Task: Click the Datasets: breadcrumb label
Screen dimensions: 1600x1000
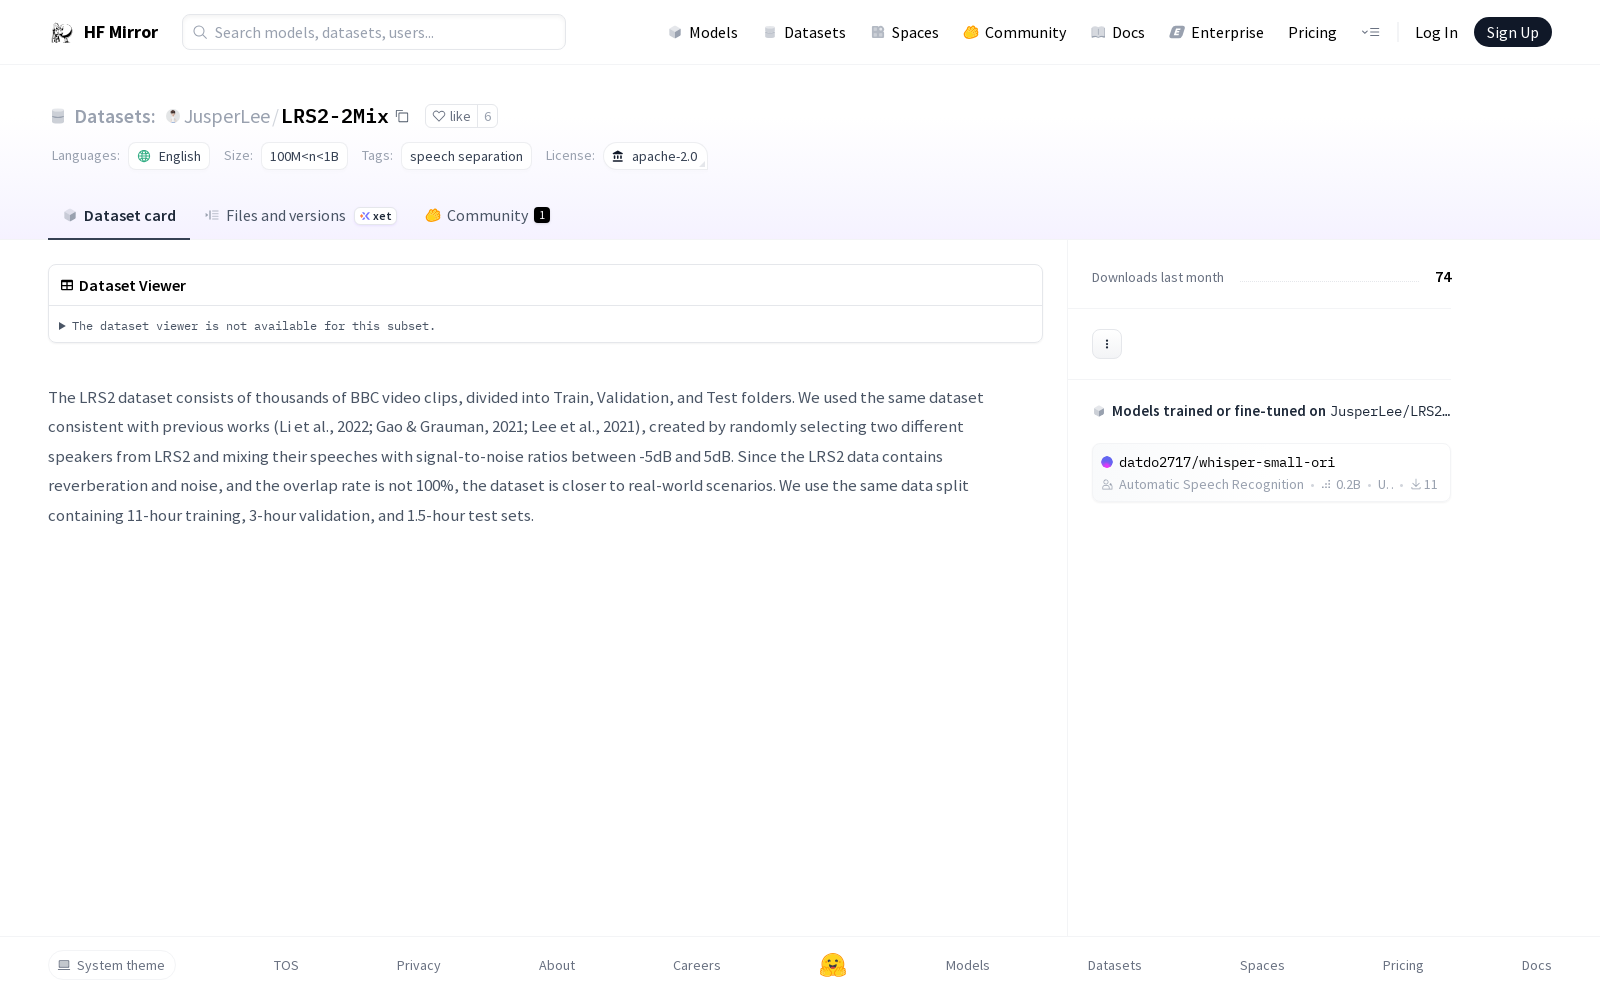Action: click(x=115, y=116)
